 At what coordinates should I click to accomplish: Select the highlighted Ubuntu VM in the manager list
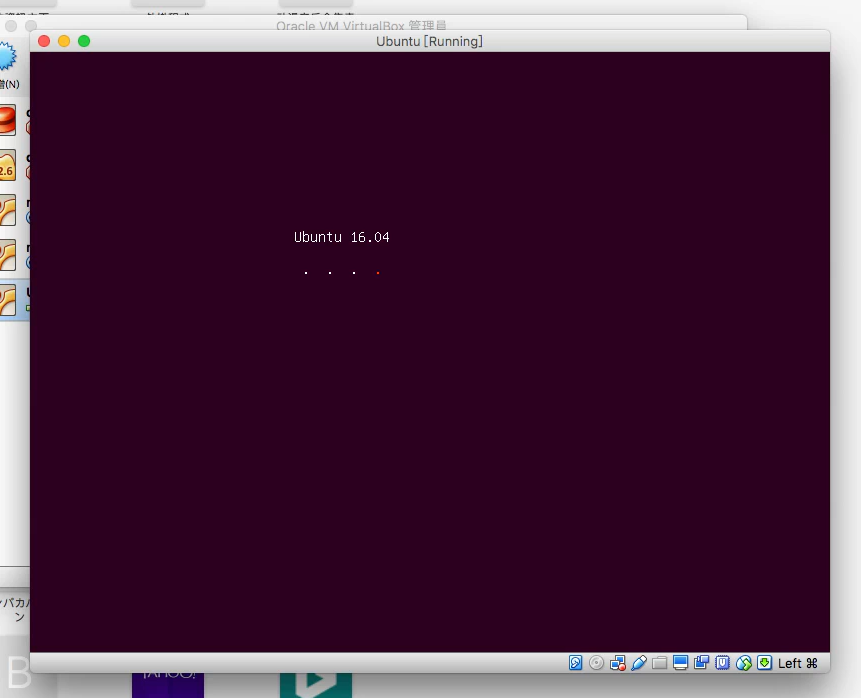[14, 300]
